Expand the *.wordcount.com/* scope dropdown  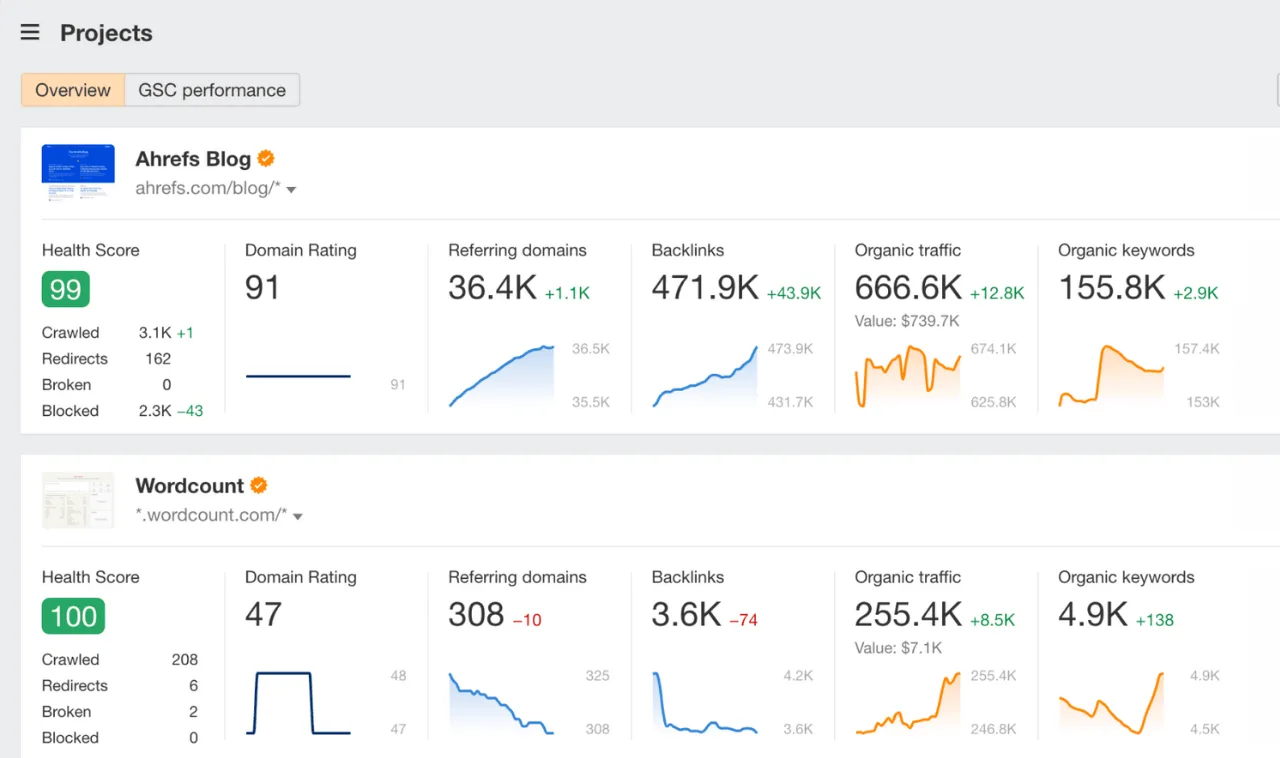[x=298, y=516]
